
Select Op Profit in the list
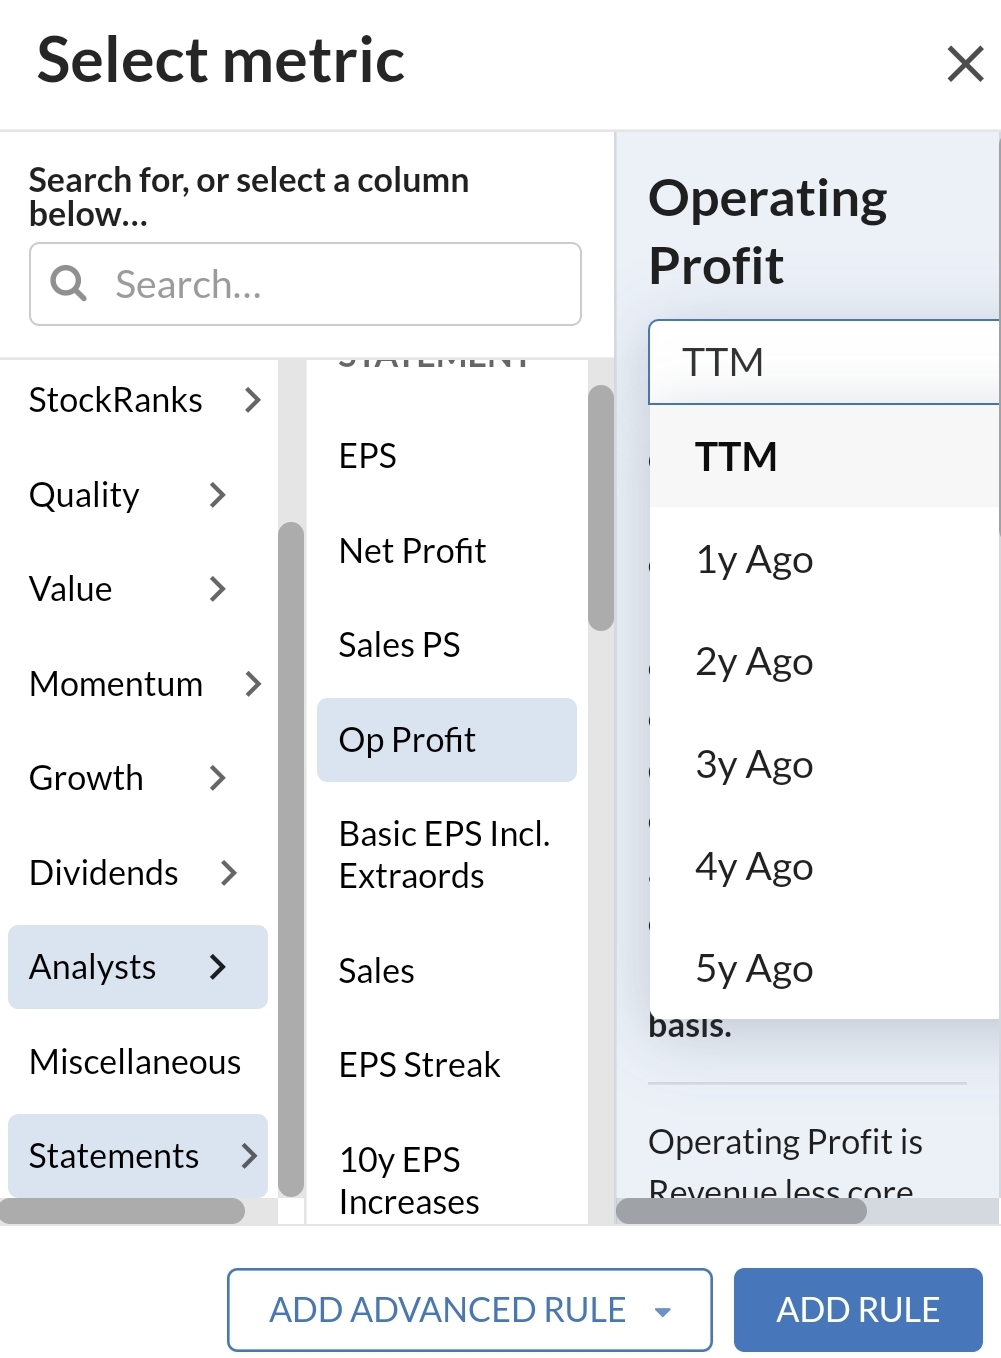447,740
